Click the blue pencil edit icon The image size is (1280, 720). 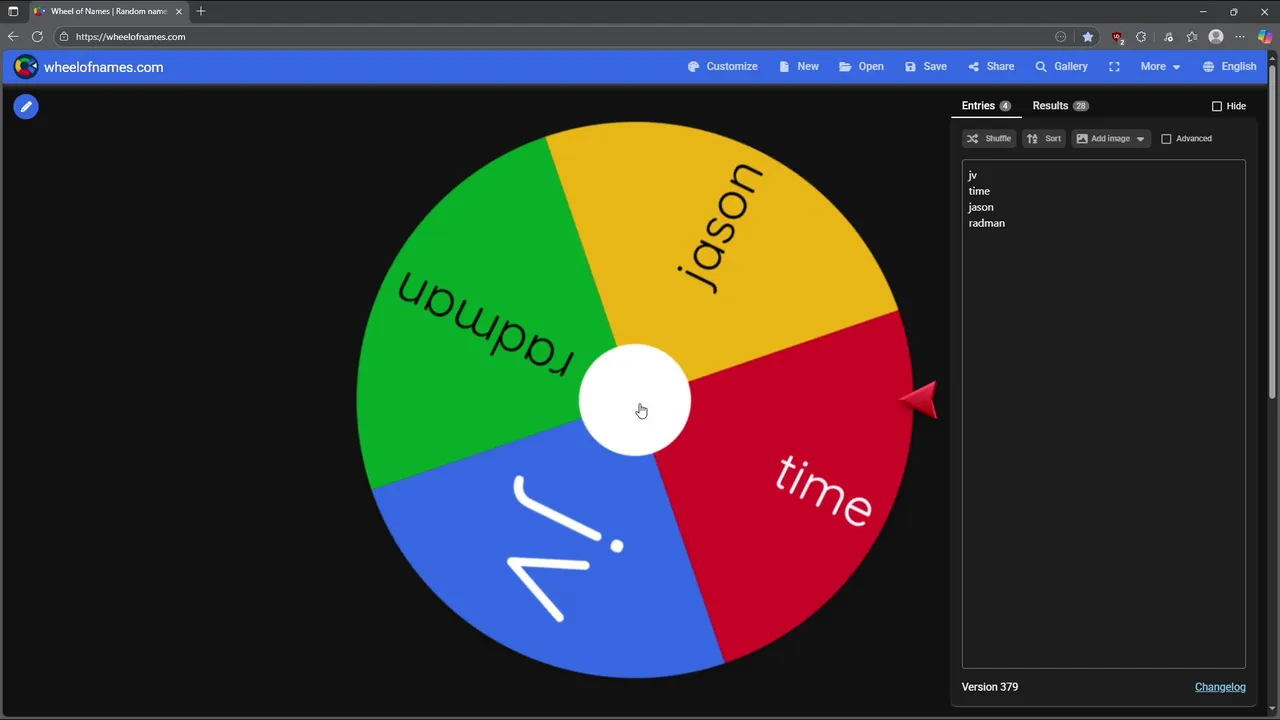pos(26,106)
